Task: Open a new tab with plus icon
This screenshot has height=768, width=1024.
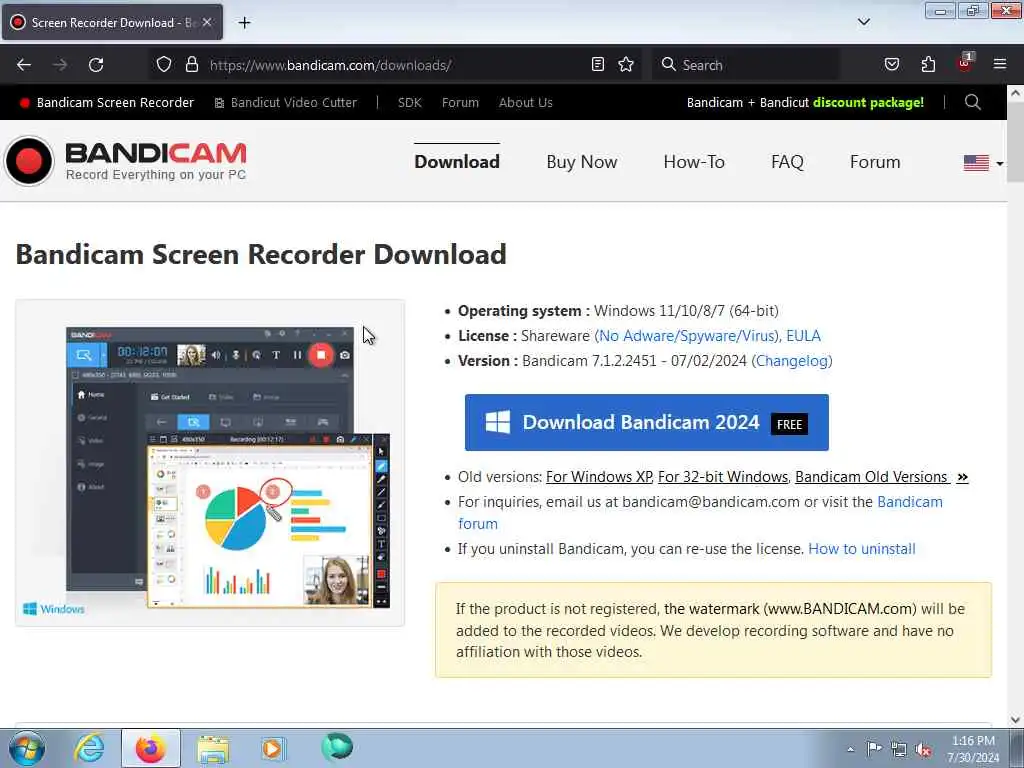Action: [244, 23]
